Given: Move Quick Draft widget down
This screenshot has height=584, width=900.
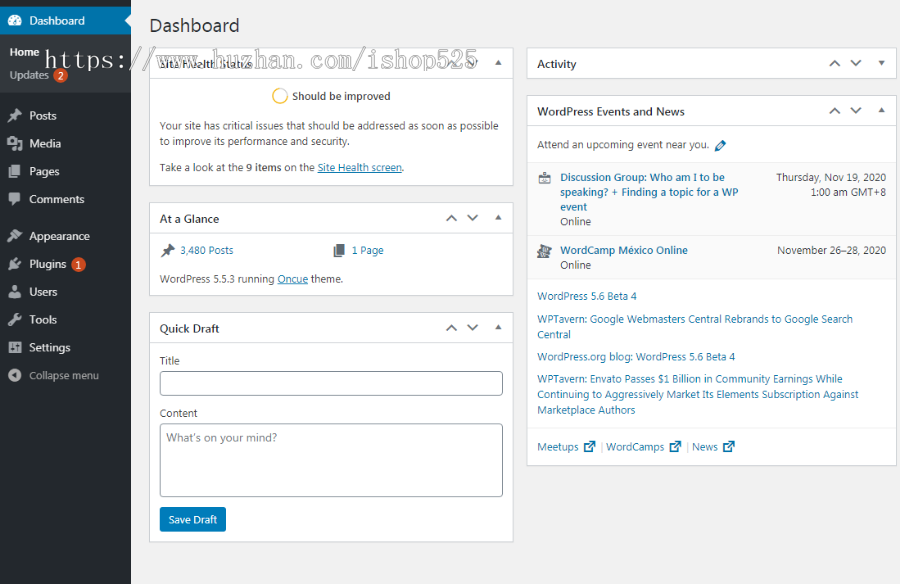Looking at the screenshot, I should pos(472,328).
